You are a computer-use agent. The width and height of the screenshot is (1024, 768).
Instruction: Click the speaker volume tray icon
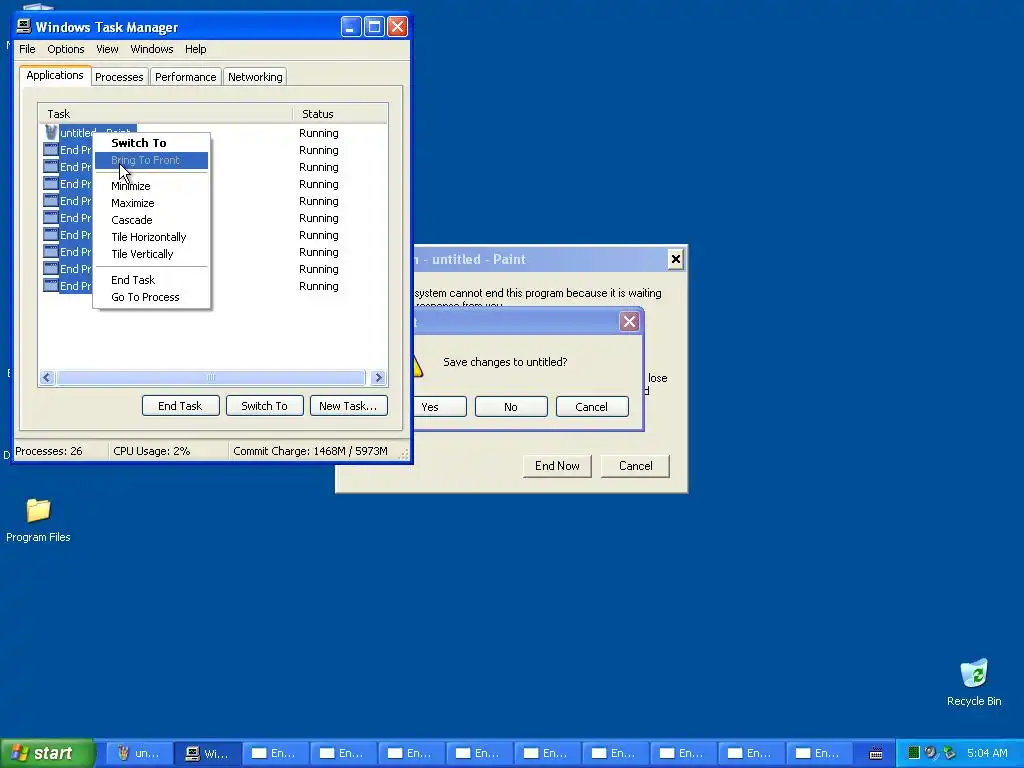(931, 753)
